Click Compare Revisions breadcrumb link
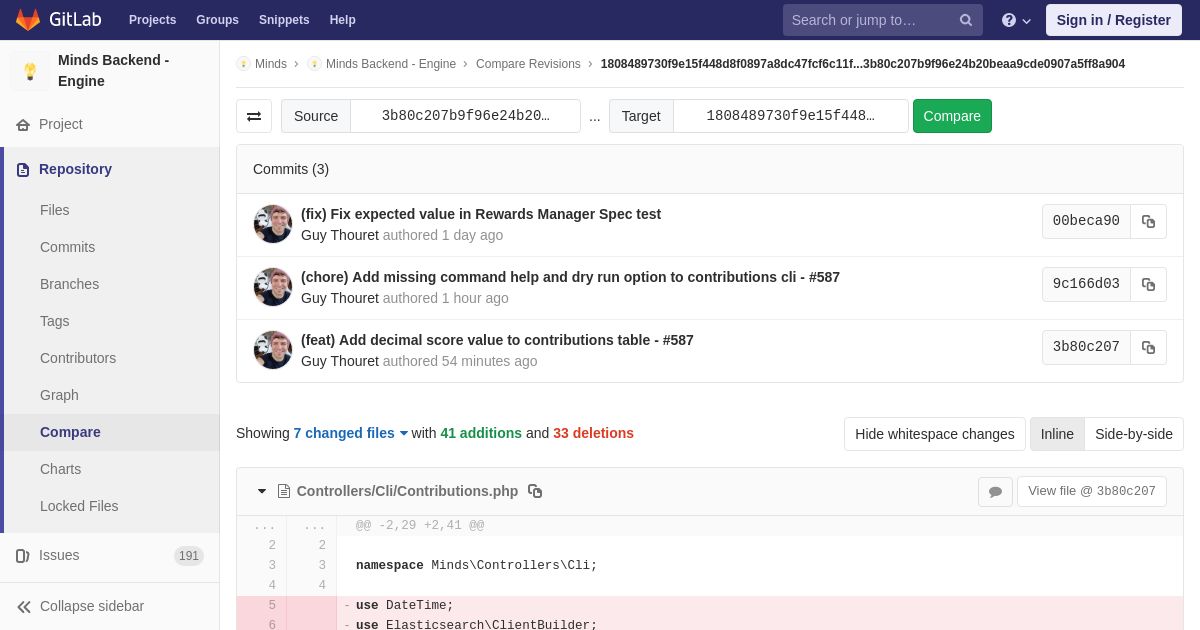The height and width of the screenshot is (630, 1200). click(x=528, y=64)
